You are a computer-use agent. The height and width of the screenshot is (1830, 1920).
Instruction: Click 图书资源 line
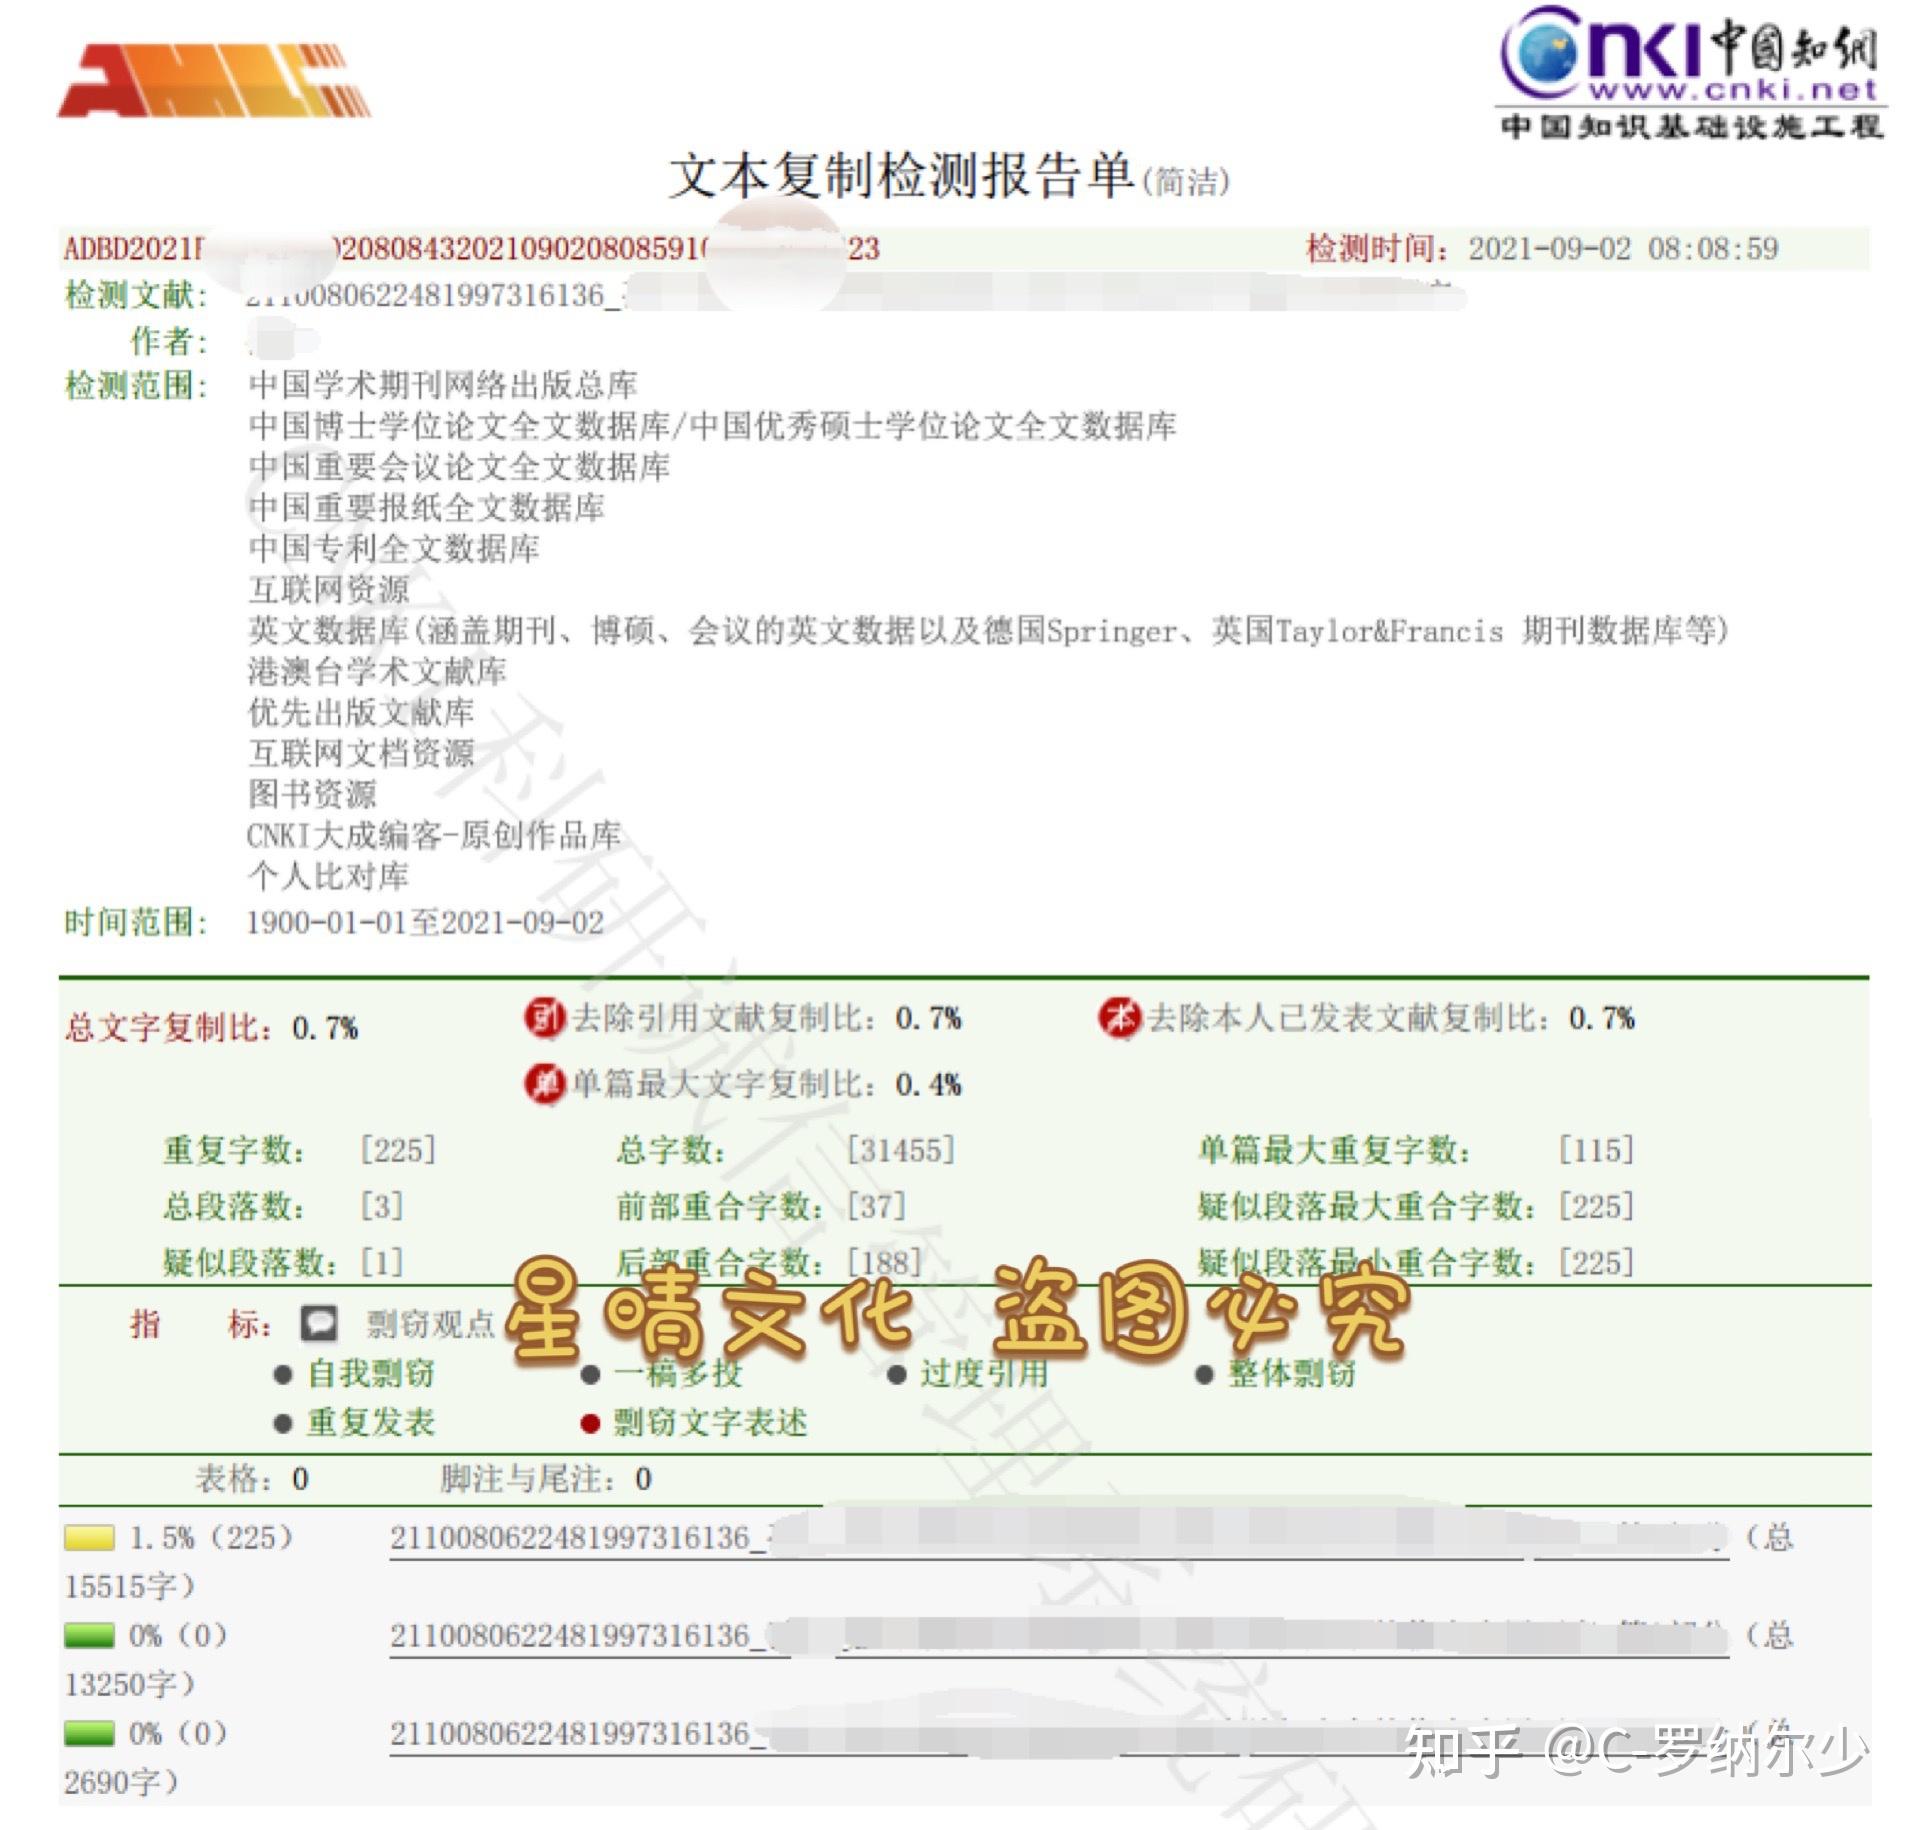312,794
